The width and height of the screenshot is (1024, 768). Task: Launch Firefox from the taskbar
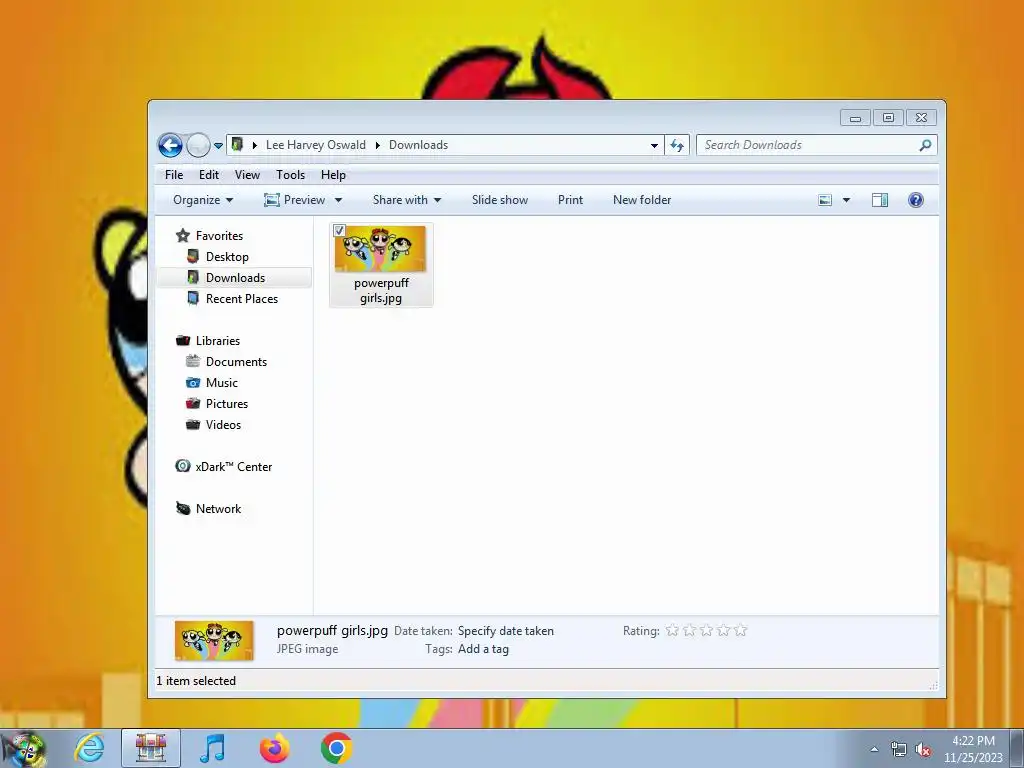(x=274, y=748)
